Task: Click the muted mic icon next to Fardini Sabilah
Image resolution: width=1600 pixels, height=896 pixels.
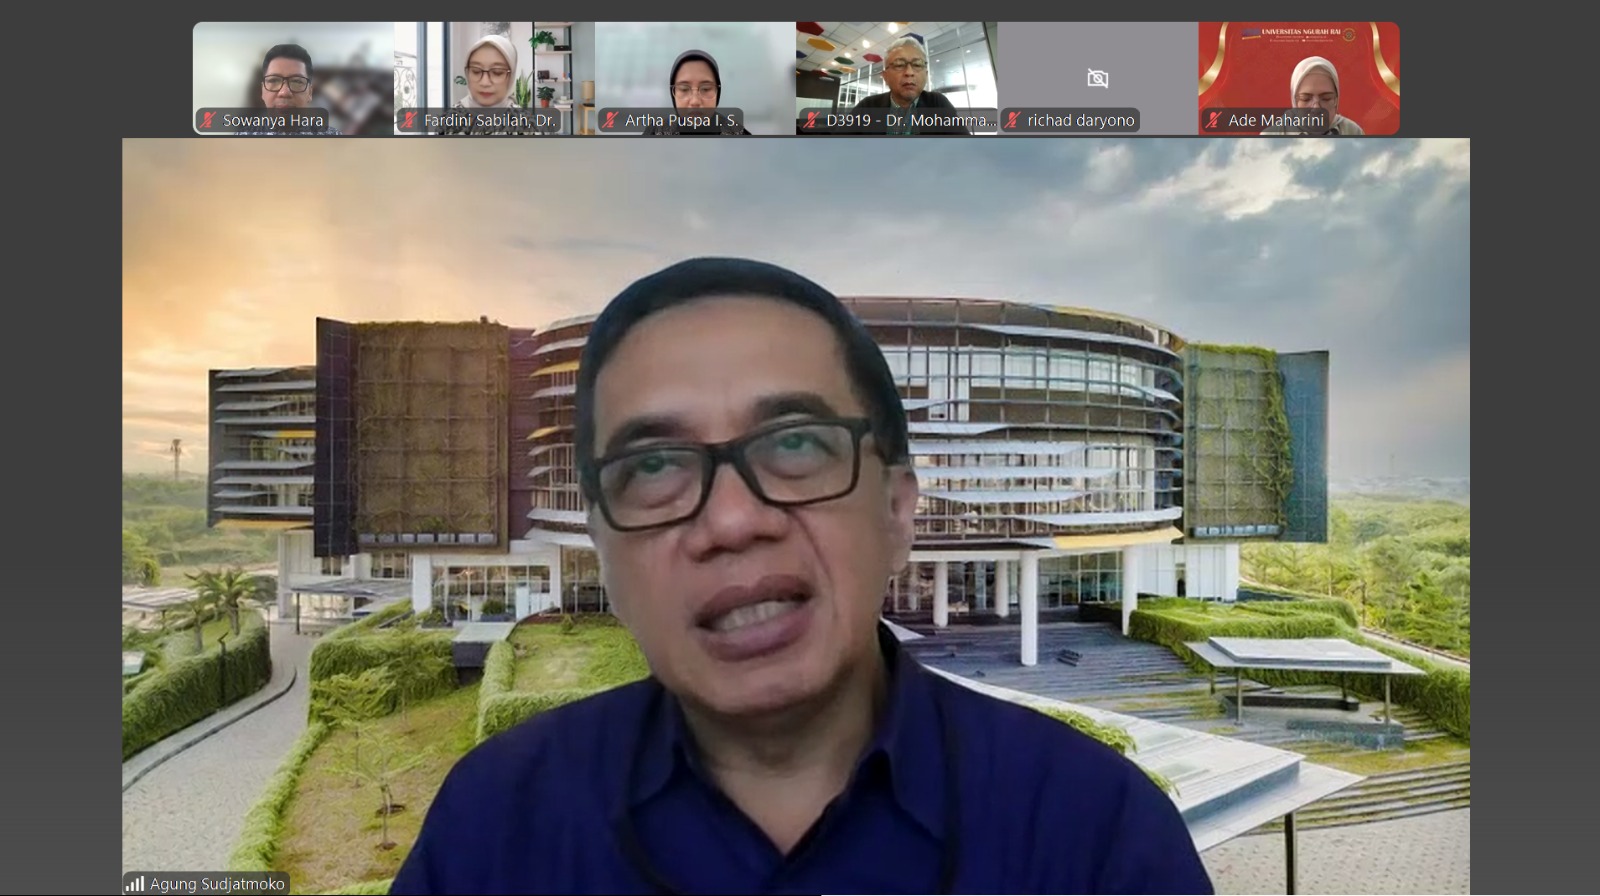Action: [x=410, y=120]
